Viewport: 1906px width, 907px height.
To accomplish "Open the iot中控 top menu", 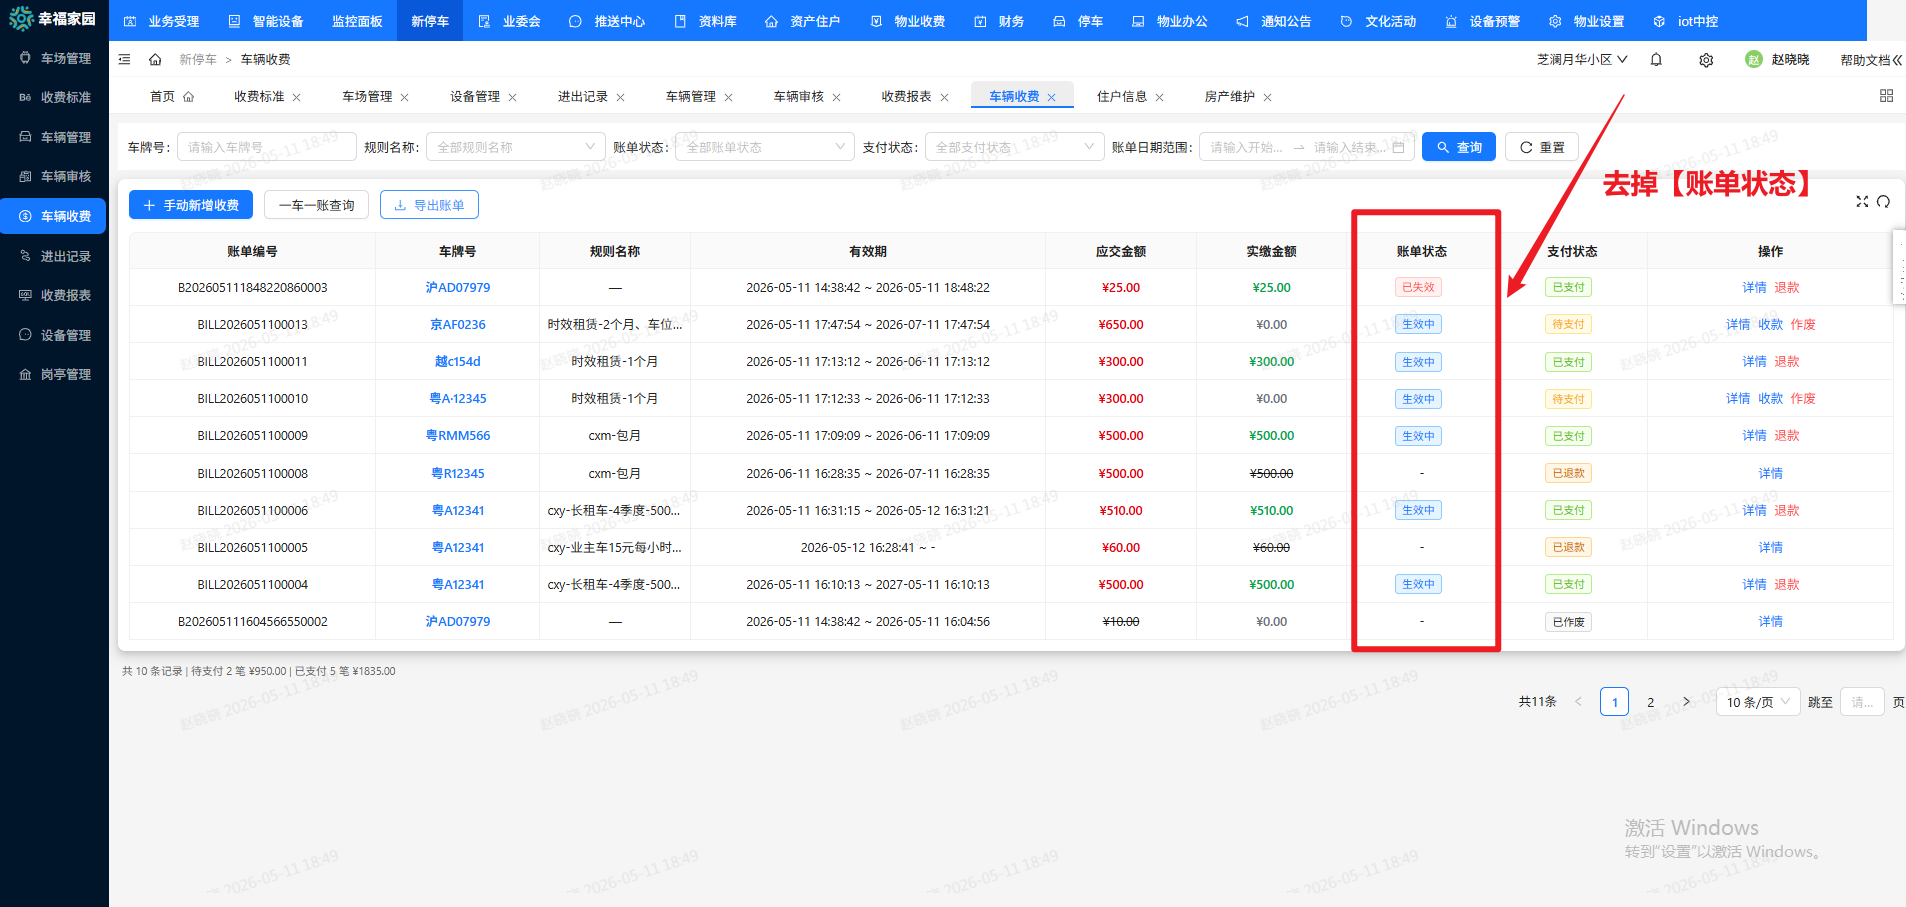I will pos(1686,21).
